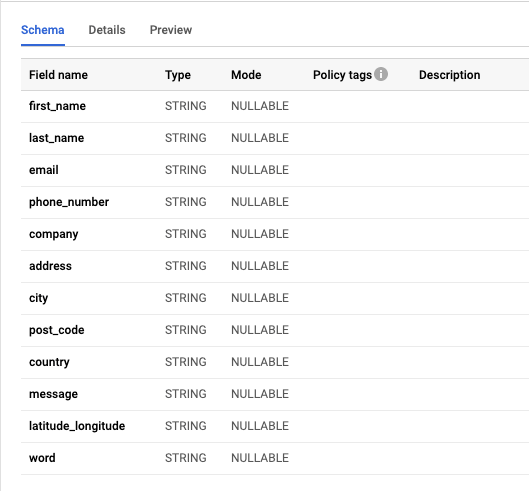Select the address field name
This screenshot has width=529, height=491.
pos(50,266)
